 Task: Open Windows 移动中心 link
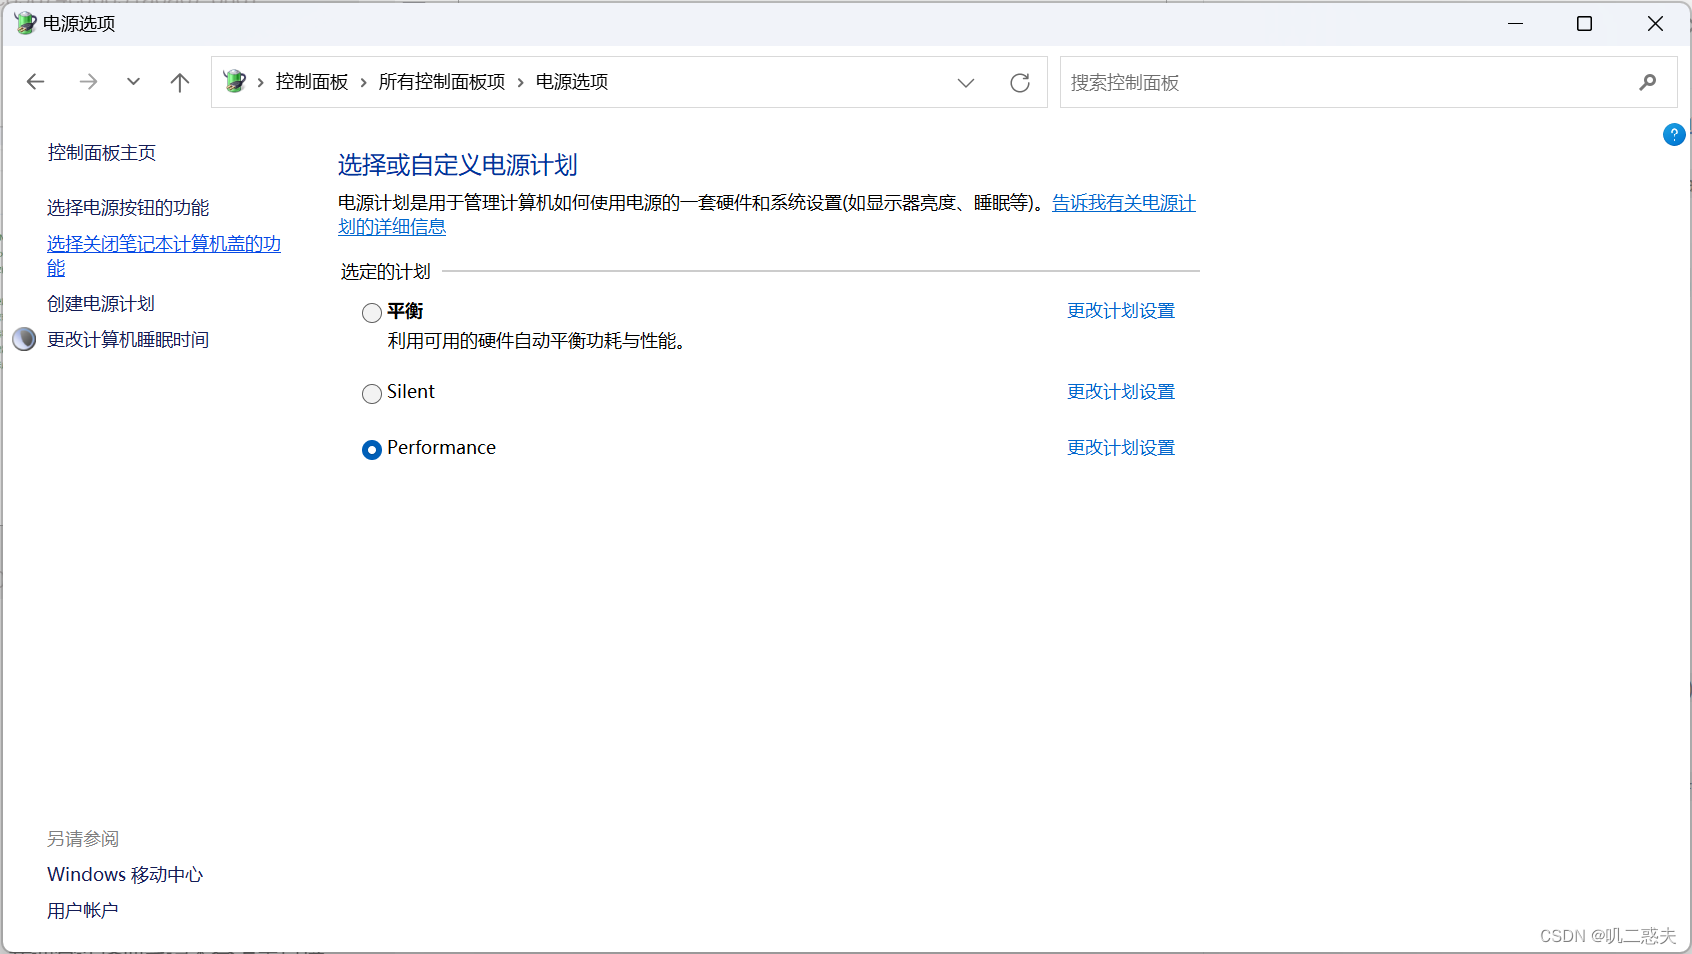[125, 874]
